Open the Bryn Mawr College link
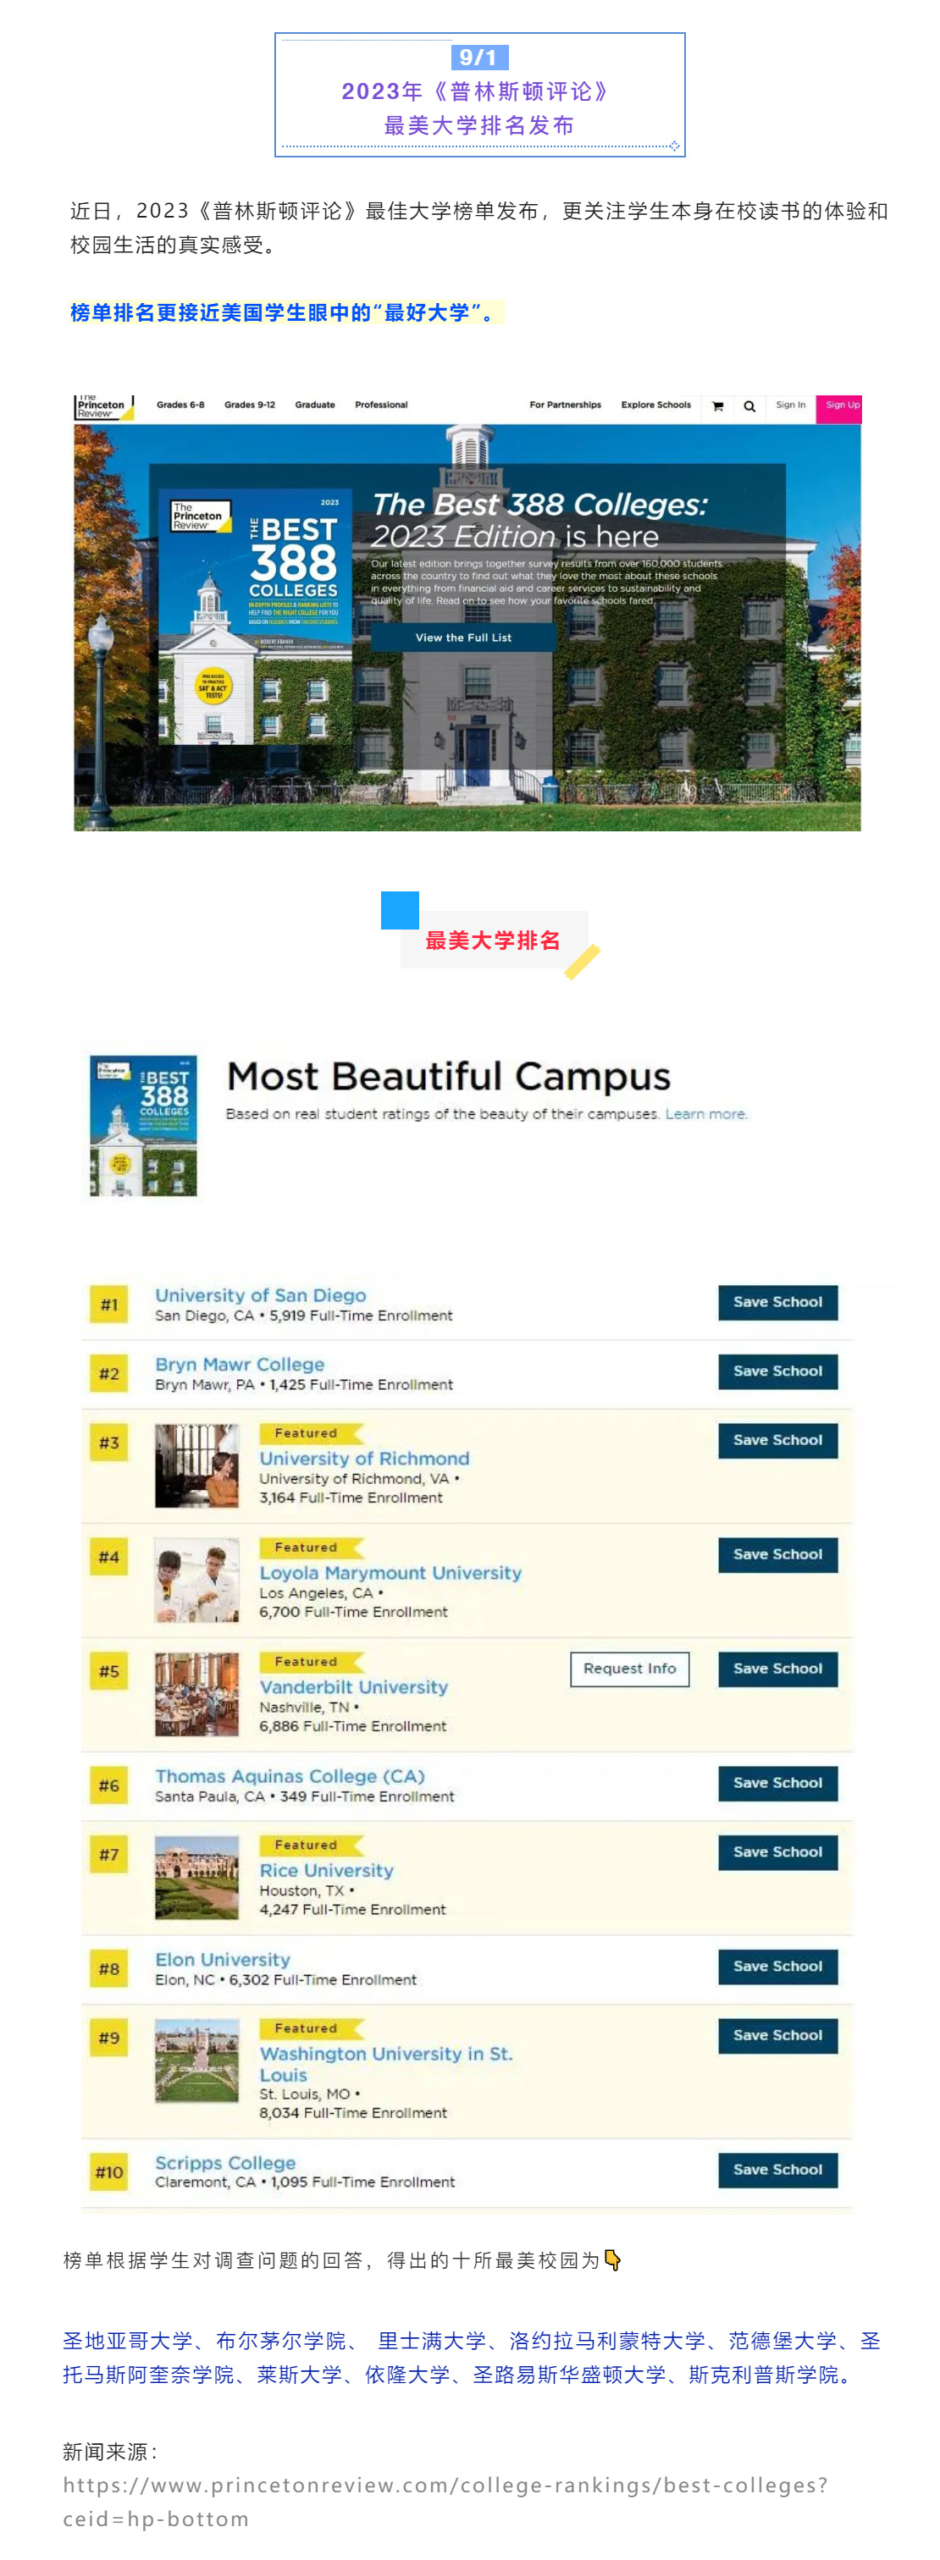Viewport: 940px width, 2560px height. tap(240, 1364)
